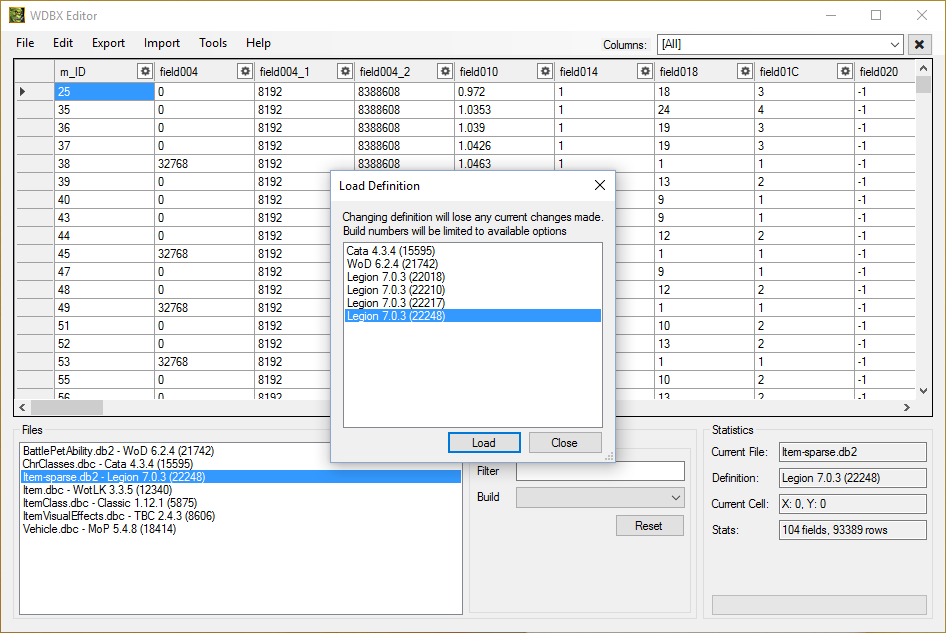Click the field004_2 column gear icon
Screen dimensions: 946x633
[x=445, y=71]
